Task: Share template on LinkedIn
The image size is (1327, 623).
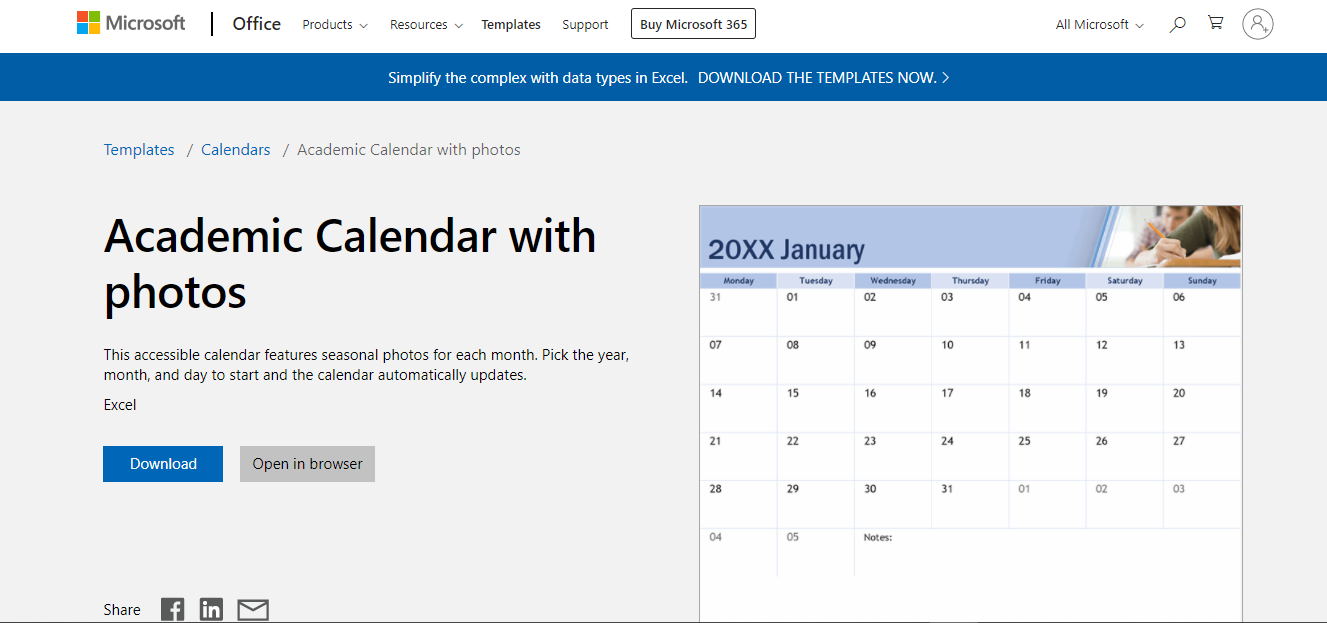Action: pos(211,609)
